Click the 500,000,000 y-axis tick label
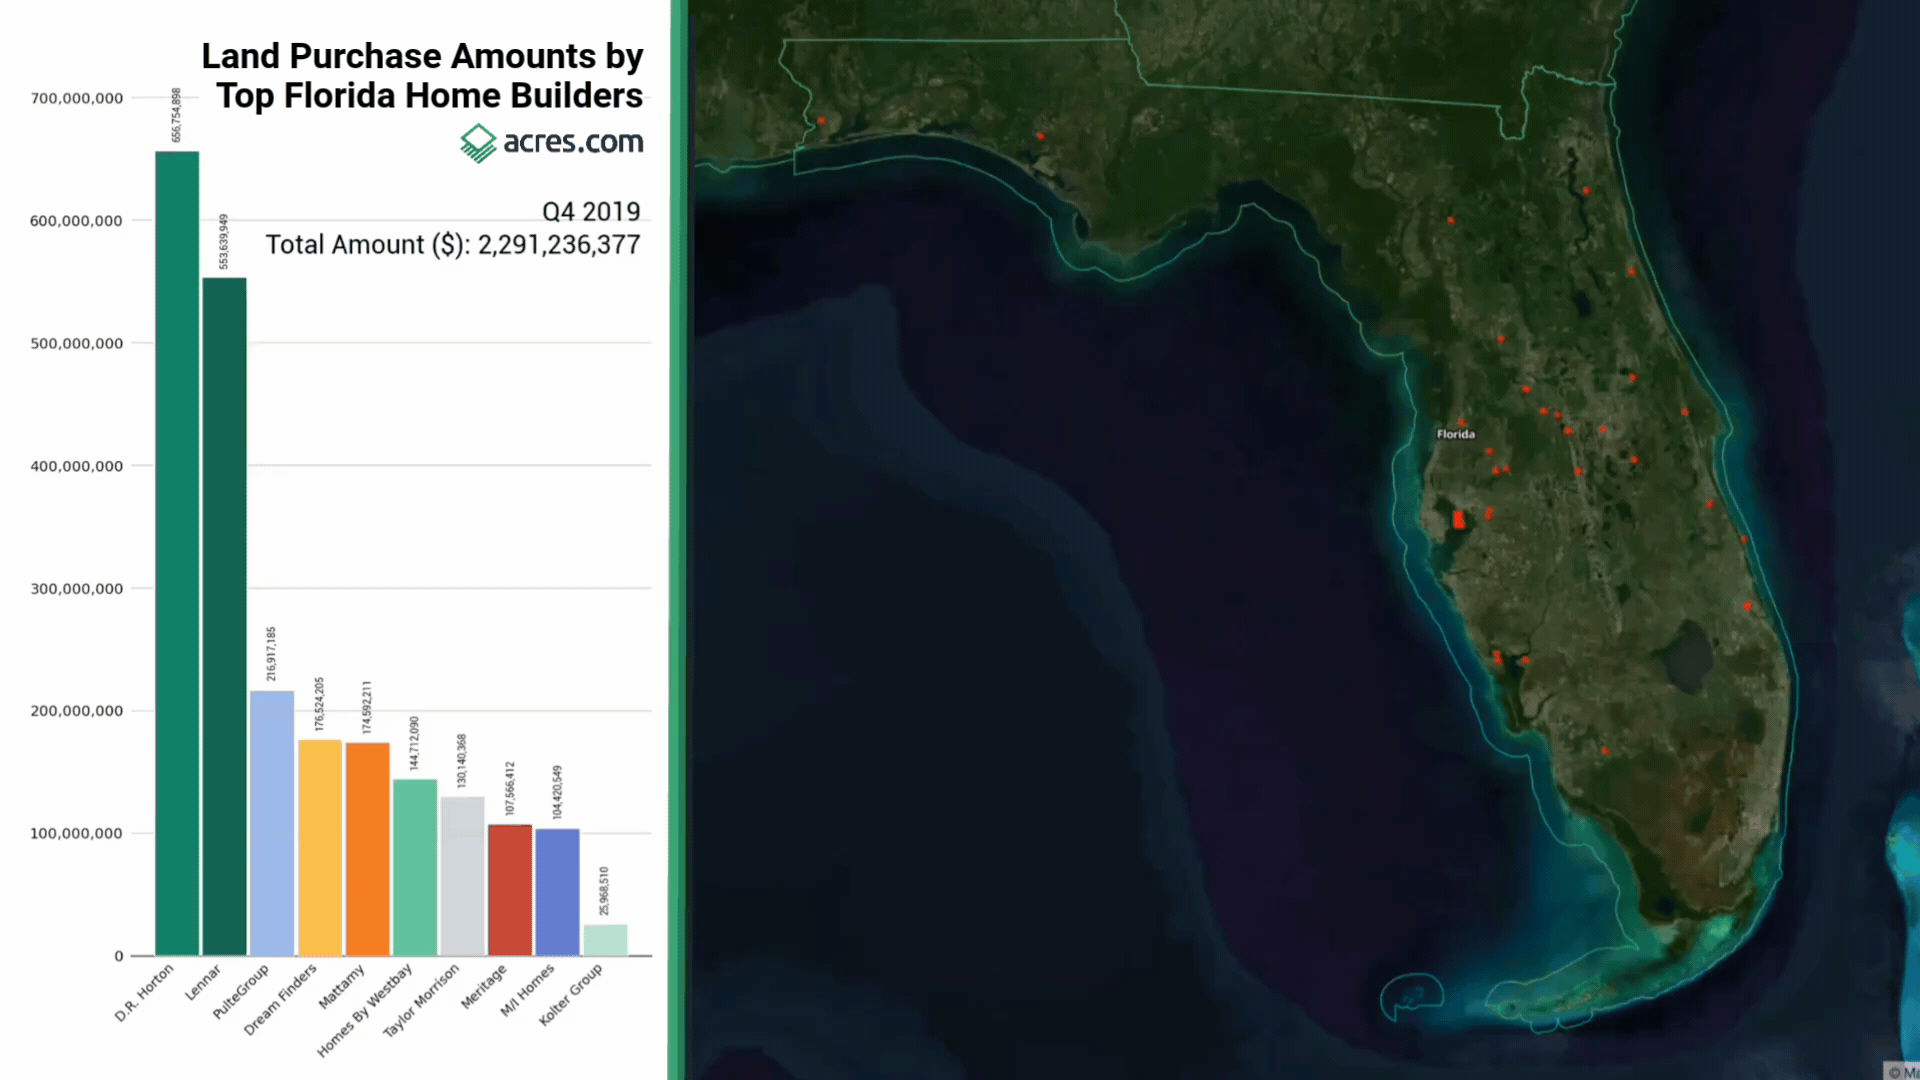 (77, 343)
